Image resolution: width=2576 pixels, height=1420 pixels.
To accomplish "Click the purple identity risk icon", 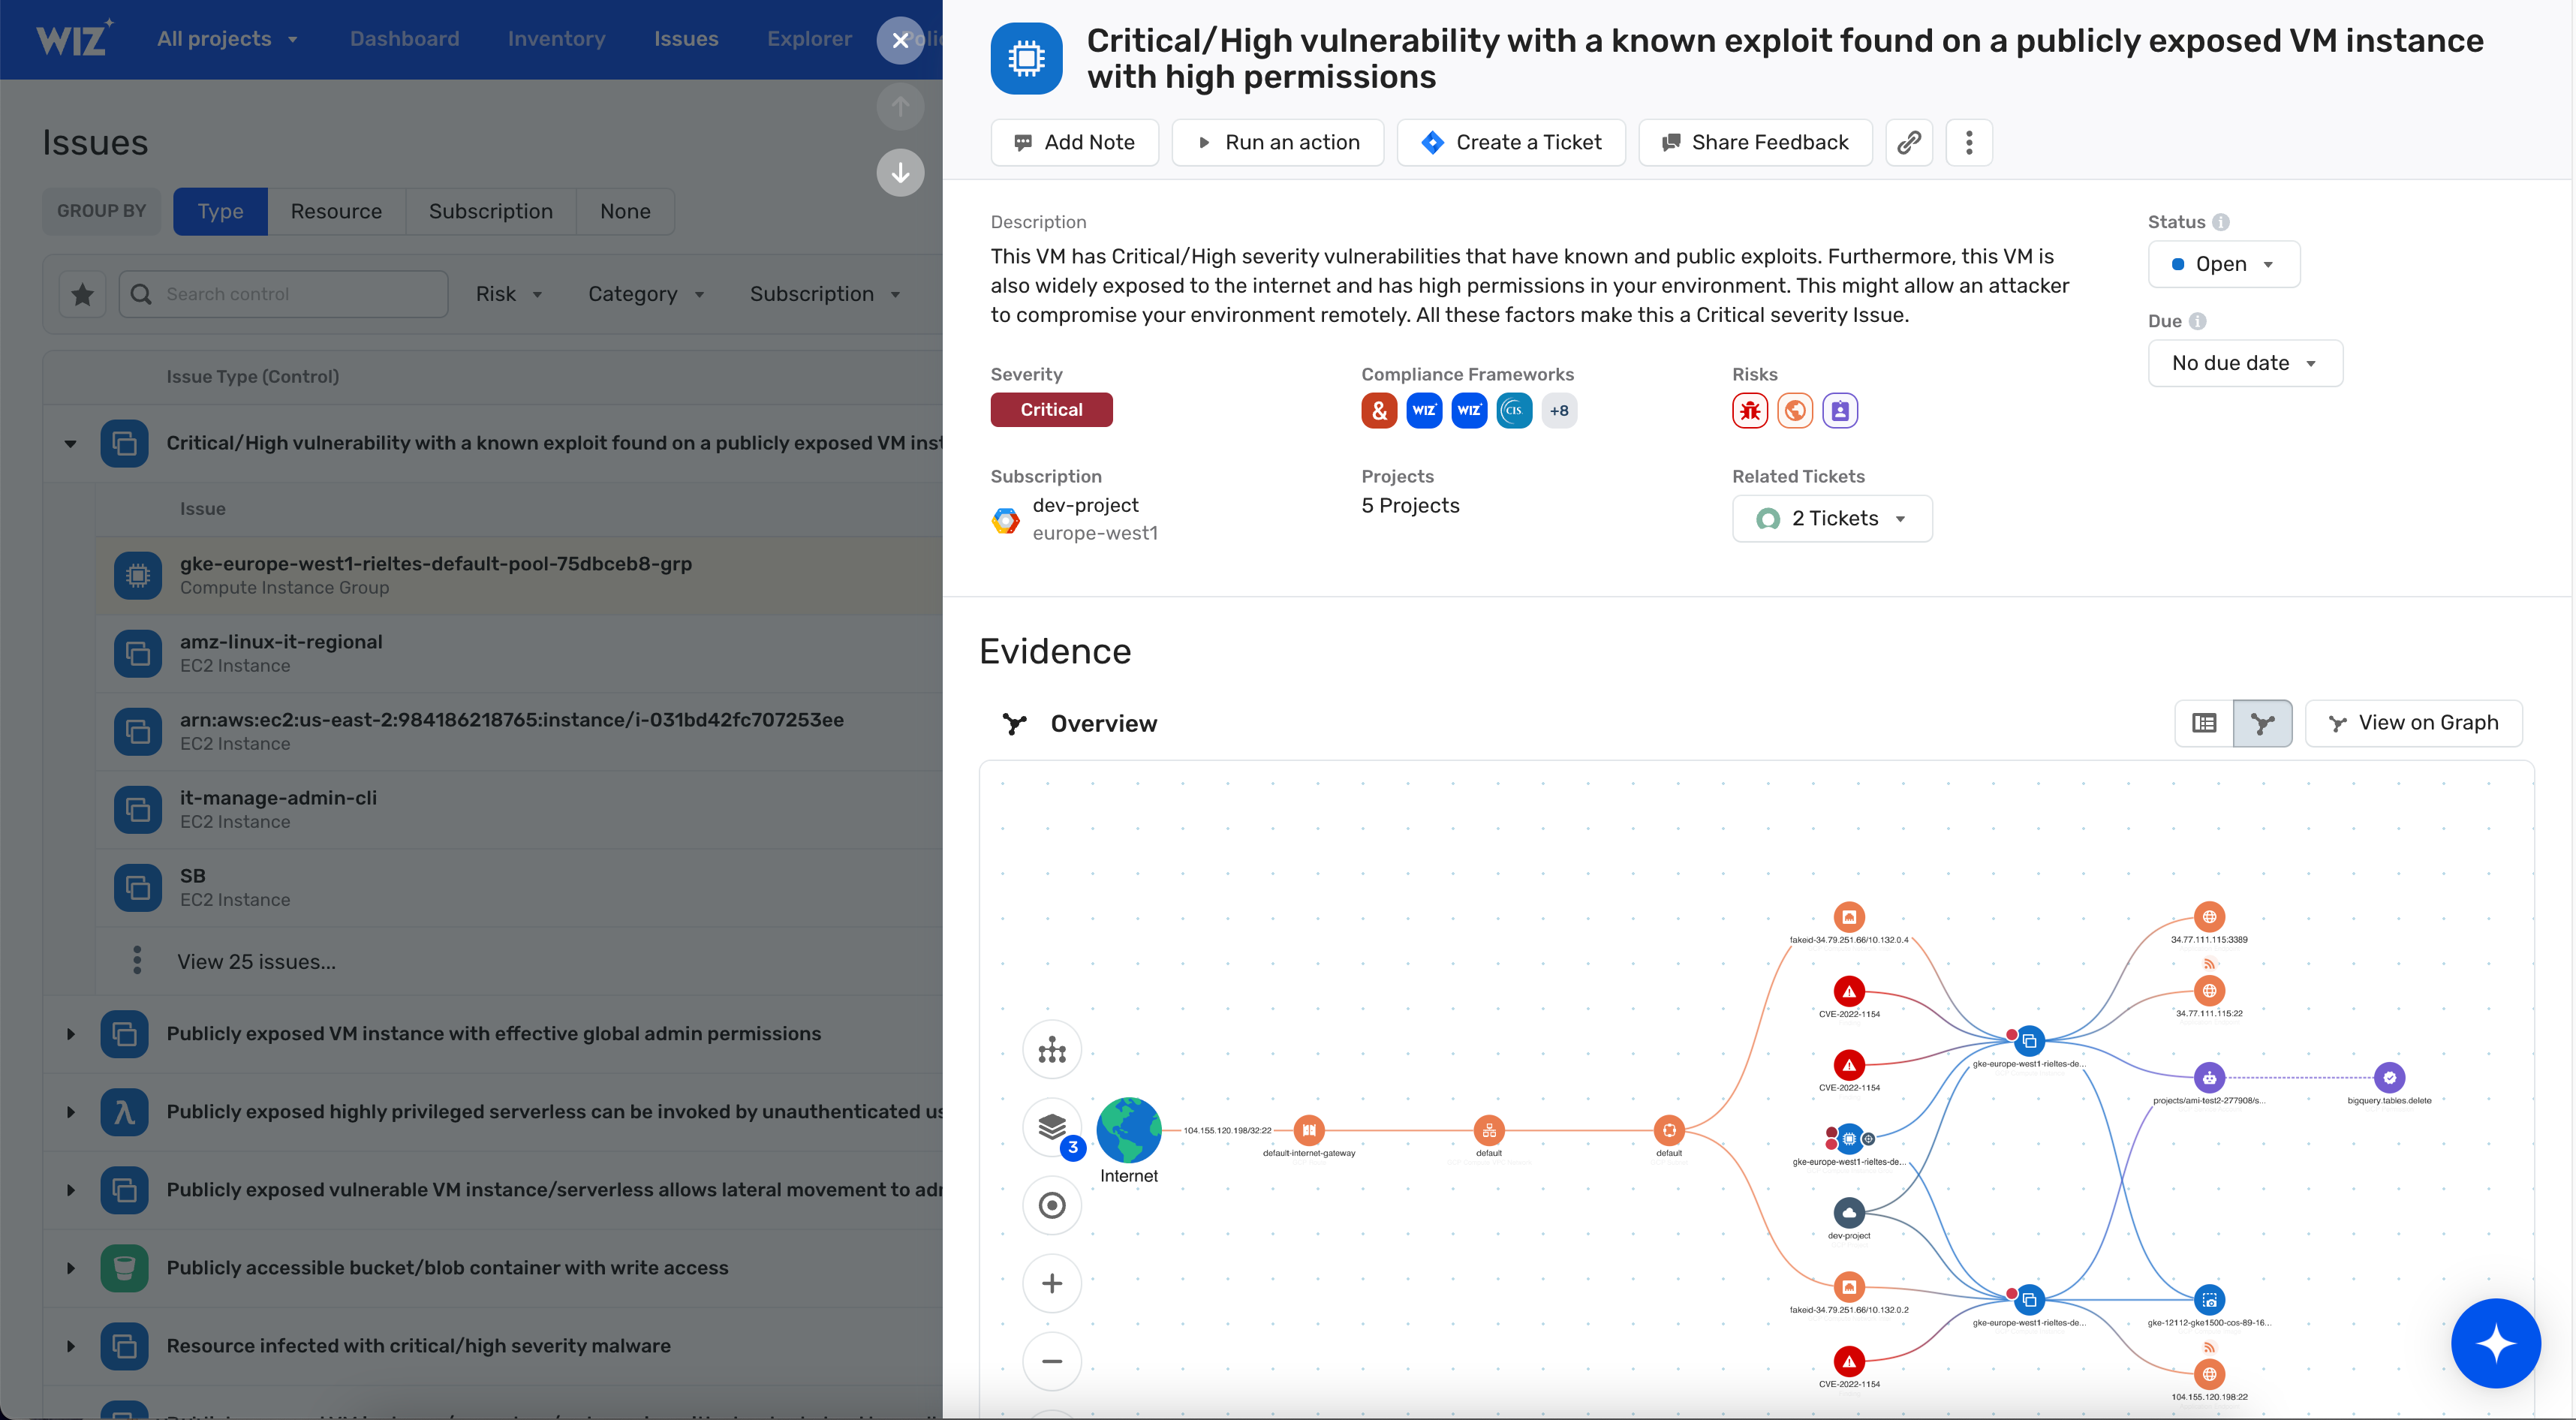I will click(x=1840, y=410).
